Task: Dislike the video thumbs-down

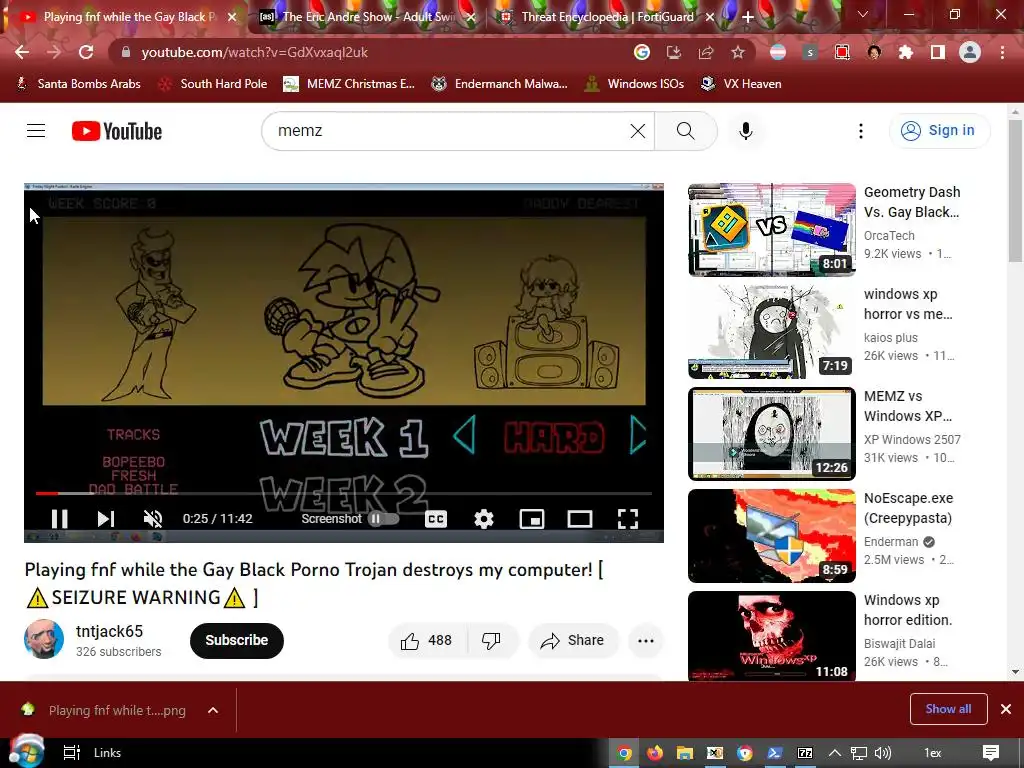Action: tap(492, 641)
